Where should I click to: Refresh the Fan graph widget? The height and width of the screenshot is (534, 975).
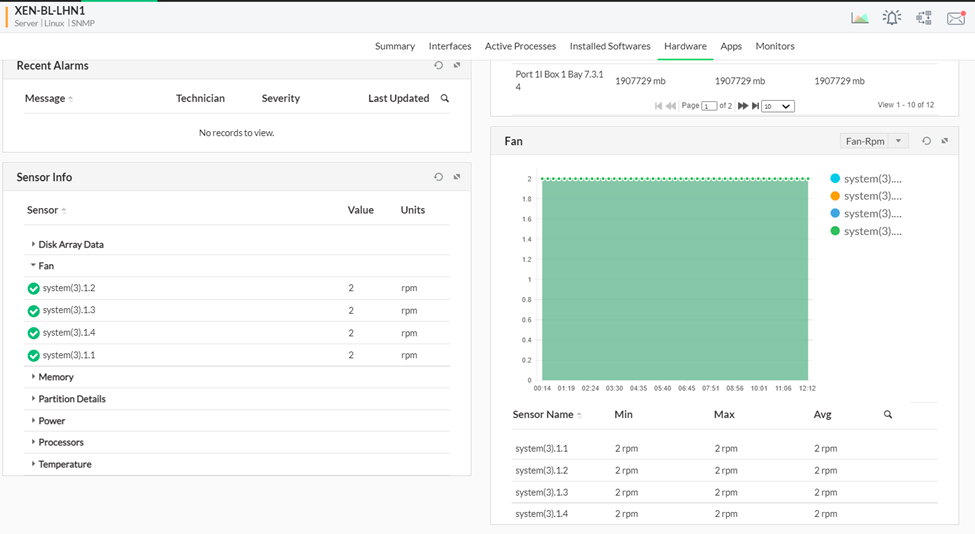coord(926,141)
